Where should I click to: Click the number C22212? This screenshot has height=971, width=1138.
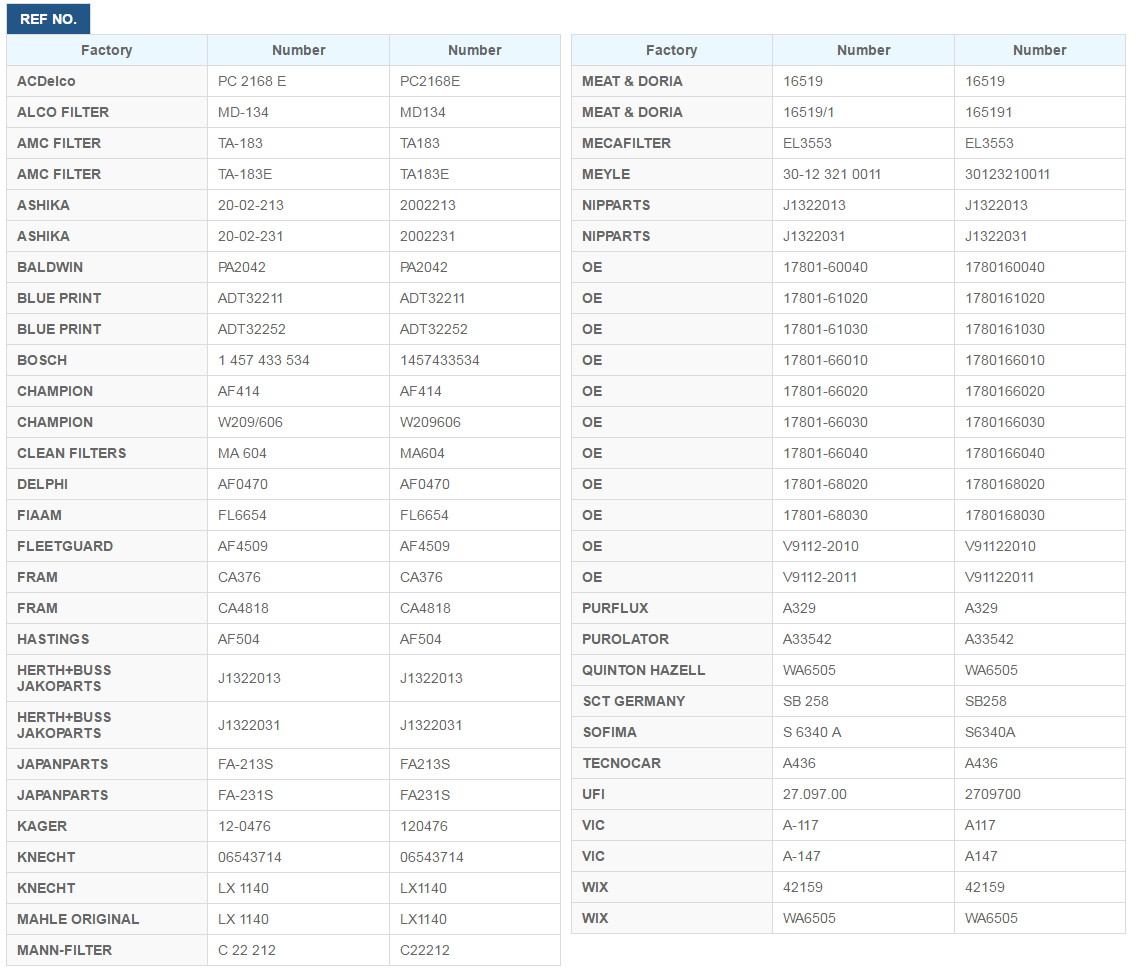tap(425, 951)
